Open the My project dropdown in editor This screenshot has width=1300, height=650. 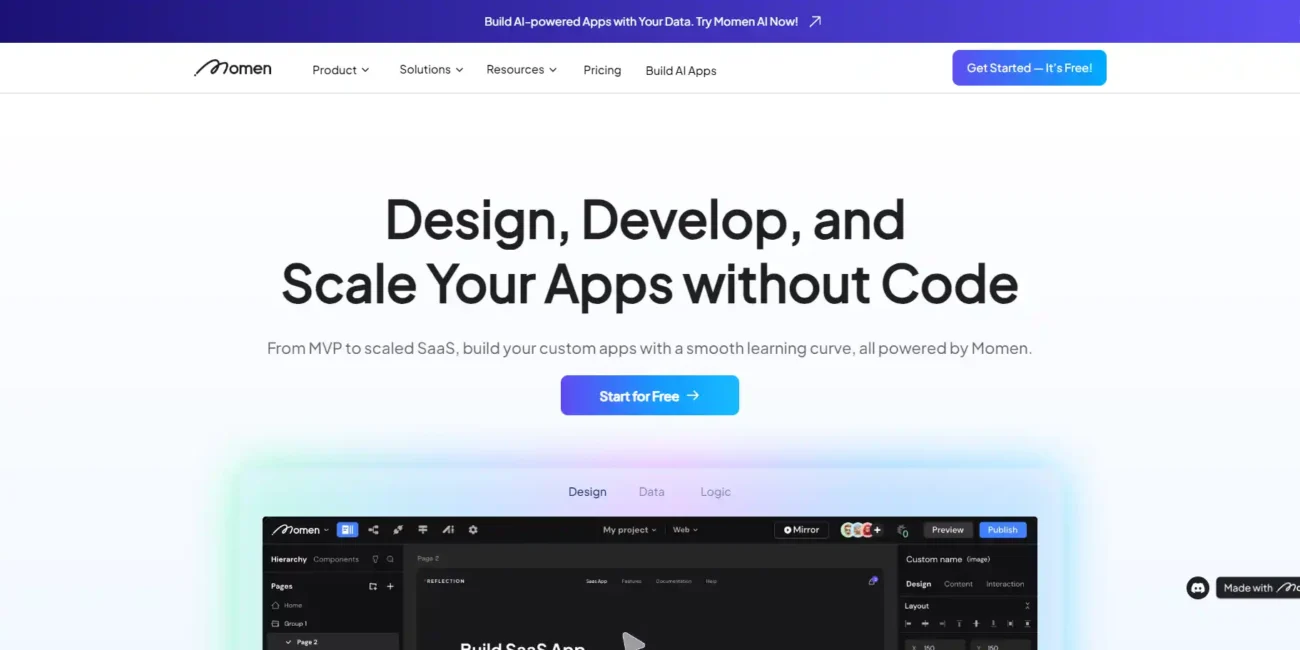point(630,530)
